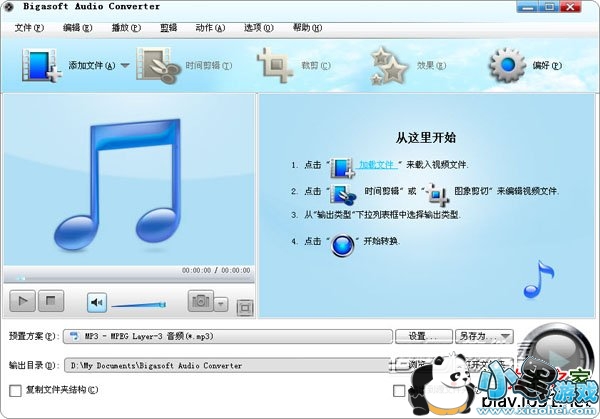Image resolution: width=600 pixels, height=419 pixels.
Task: Open the 动作(A) menu
Action: pos(210,28)
